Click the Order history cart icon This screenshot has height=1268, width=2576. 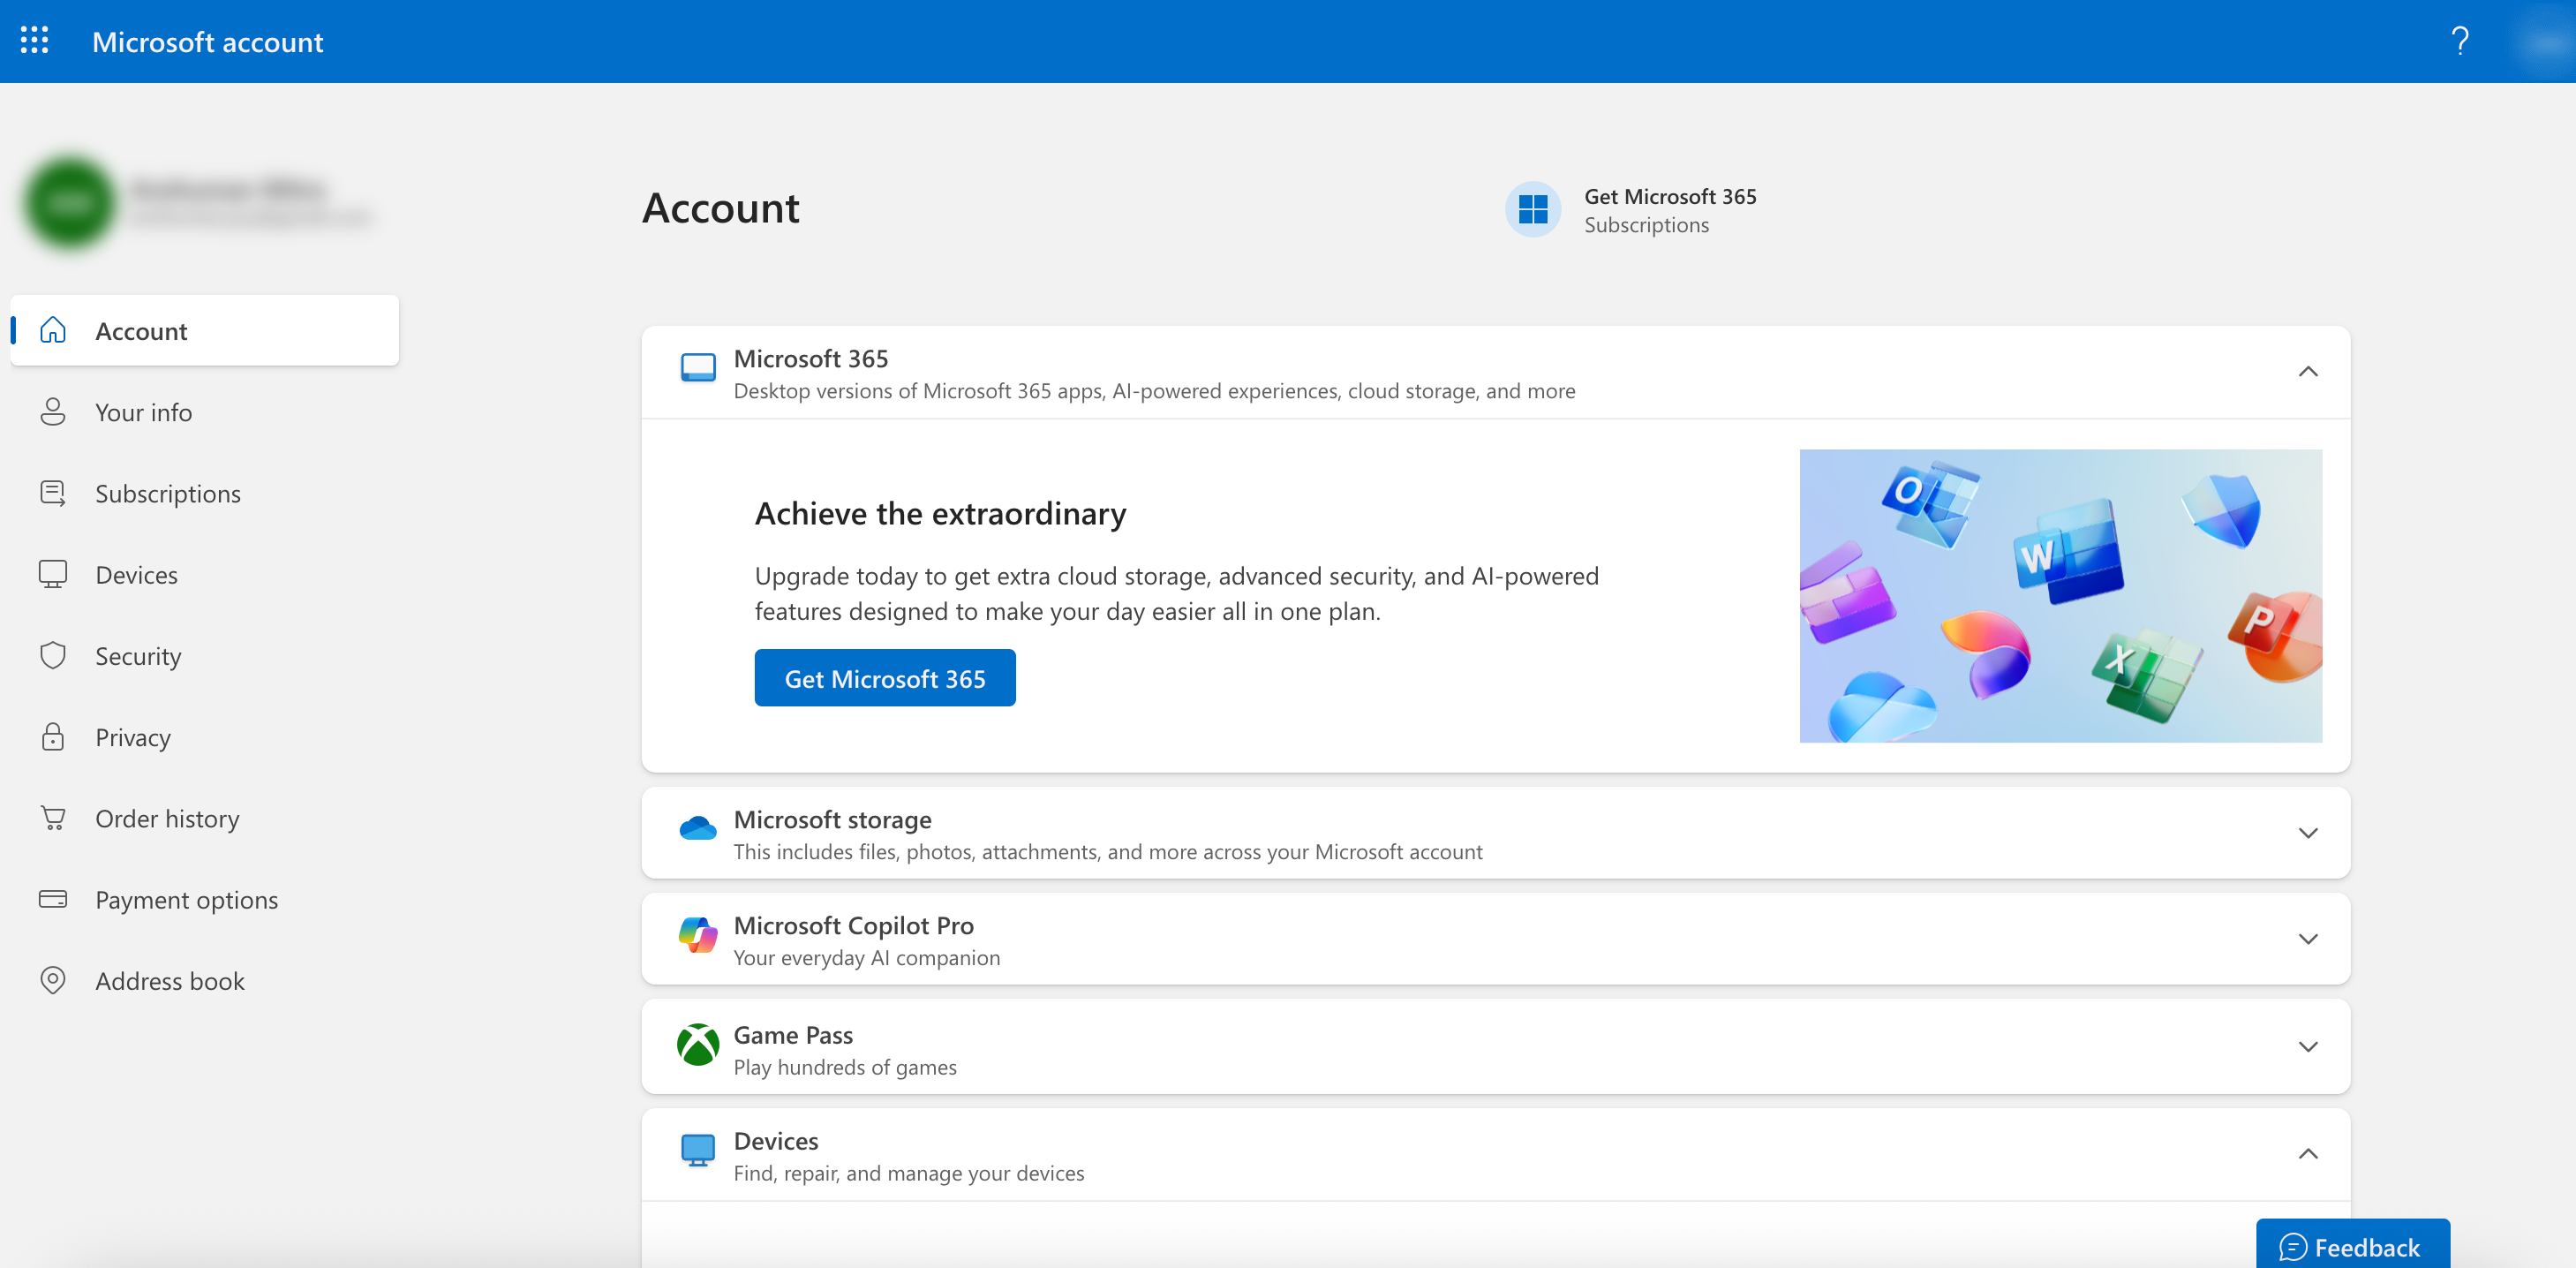[53, 818]
